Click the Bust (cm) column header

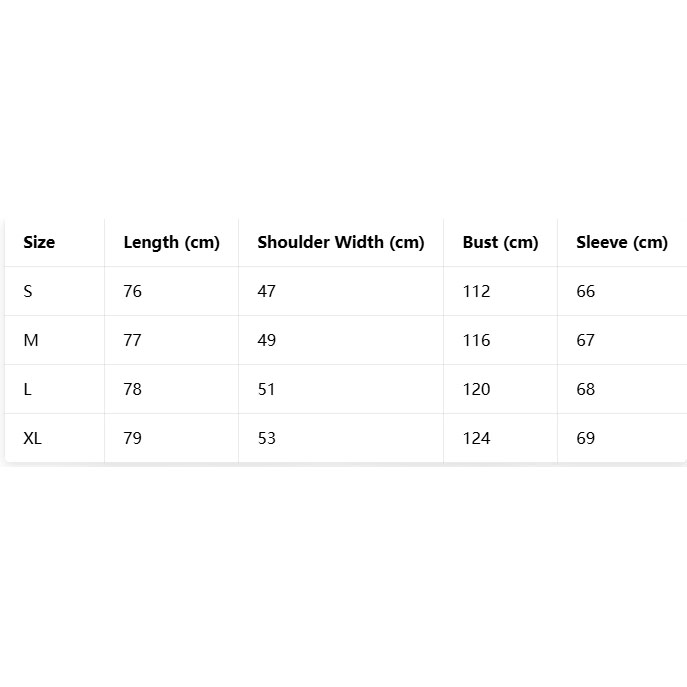click(x=500, y=242)
